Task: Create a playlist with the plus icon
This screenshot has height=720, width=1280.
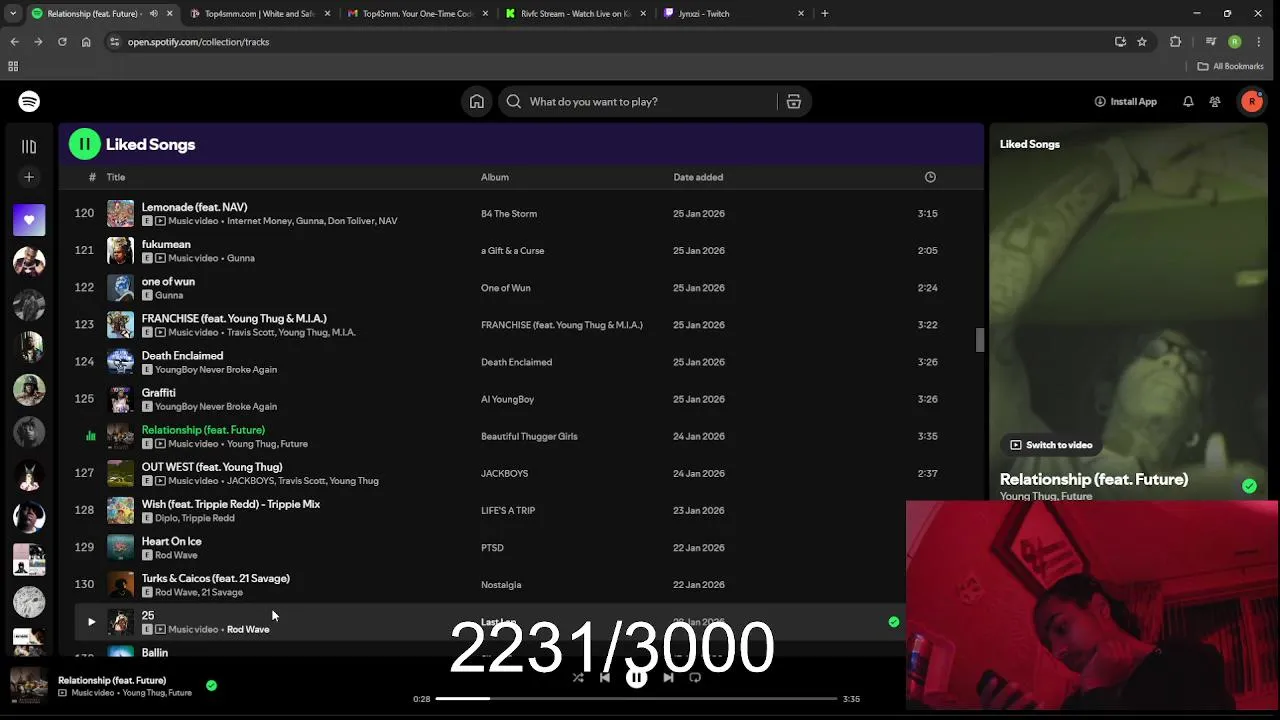Action: click(29, 177)
